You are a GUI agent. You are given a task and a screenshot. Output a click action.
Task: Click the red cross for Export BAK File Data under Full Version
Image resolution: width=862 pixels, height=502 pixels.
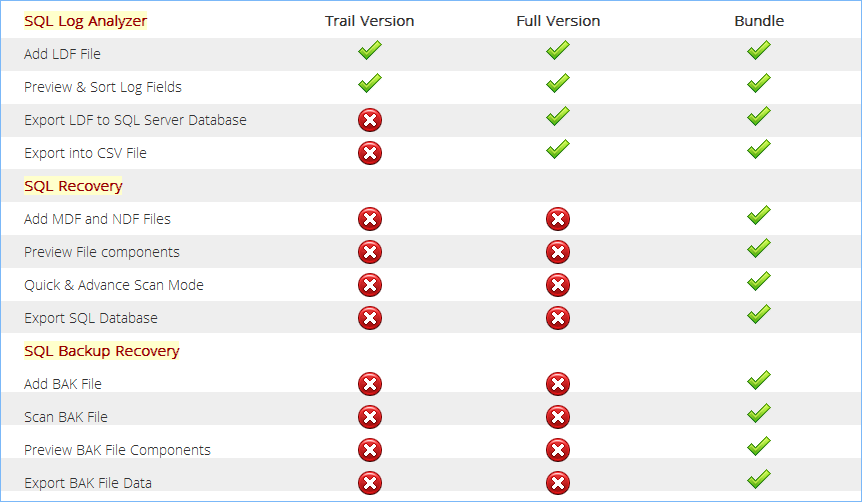pos(558,483)
